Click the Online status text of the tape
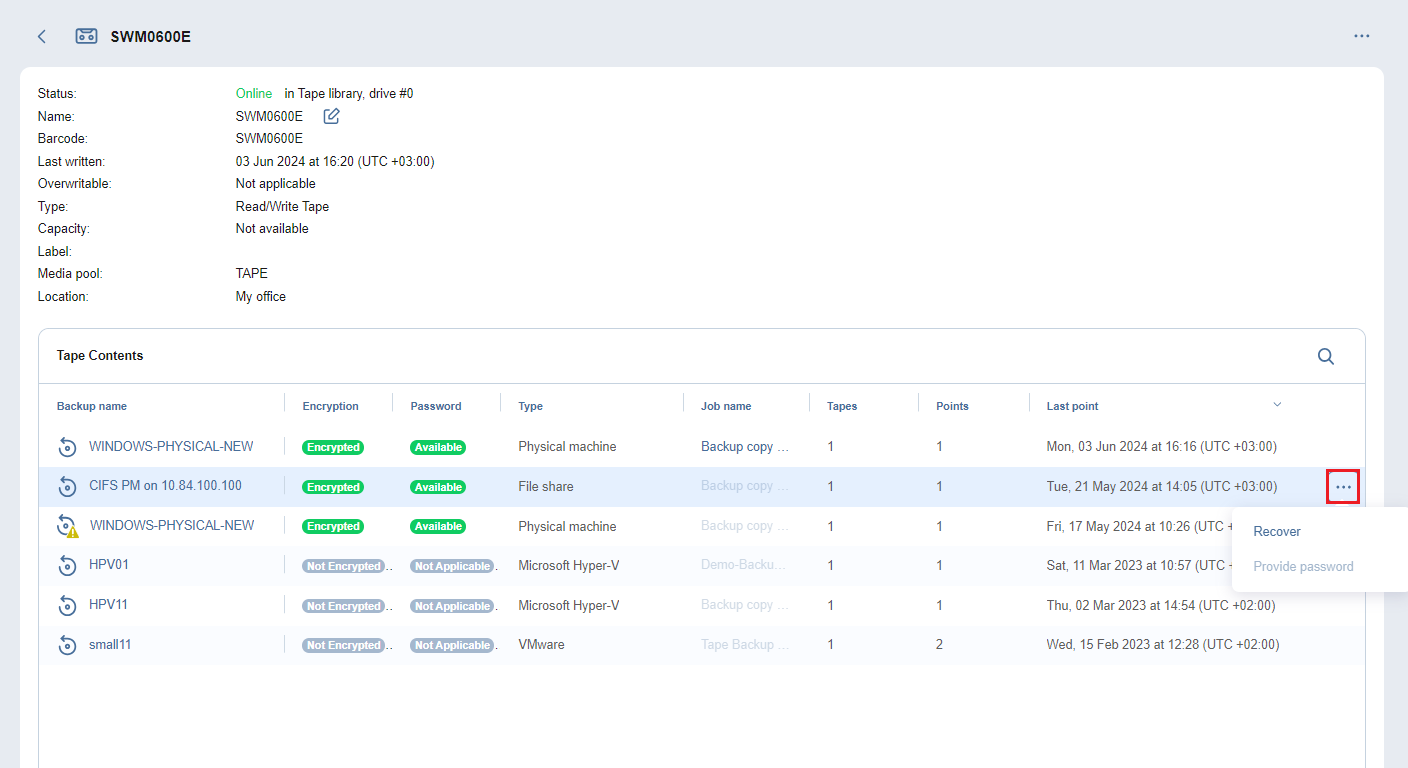The width and height of the screenshot is (1408, 768). [253, 93]
